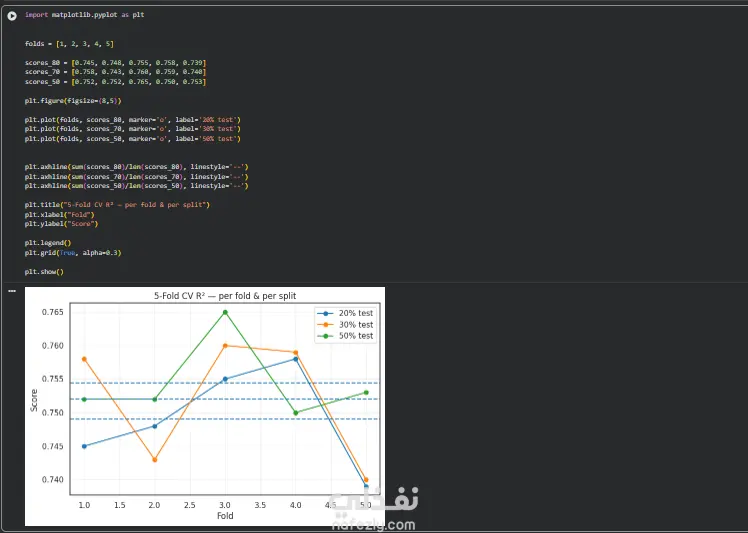
Task: Click the '50% test' entry in chart legend
Action: [345, 336]
